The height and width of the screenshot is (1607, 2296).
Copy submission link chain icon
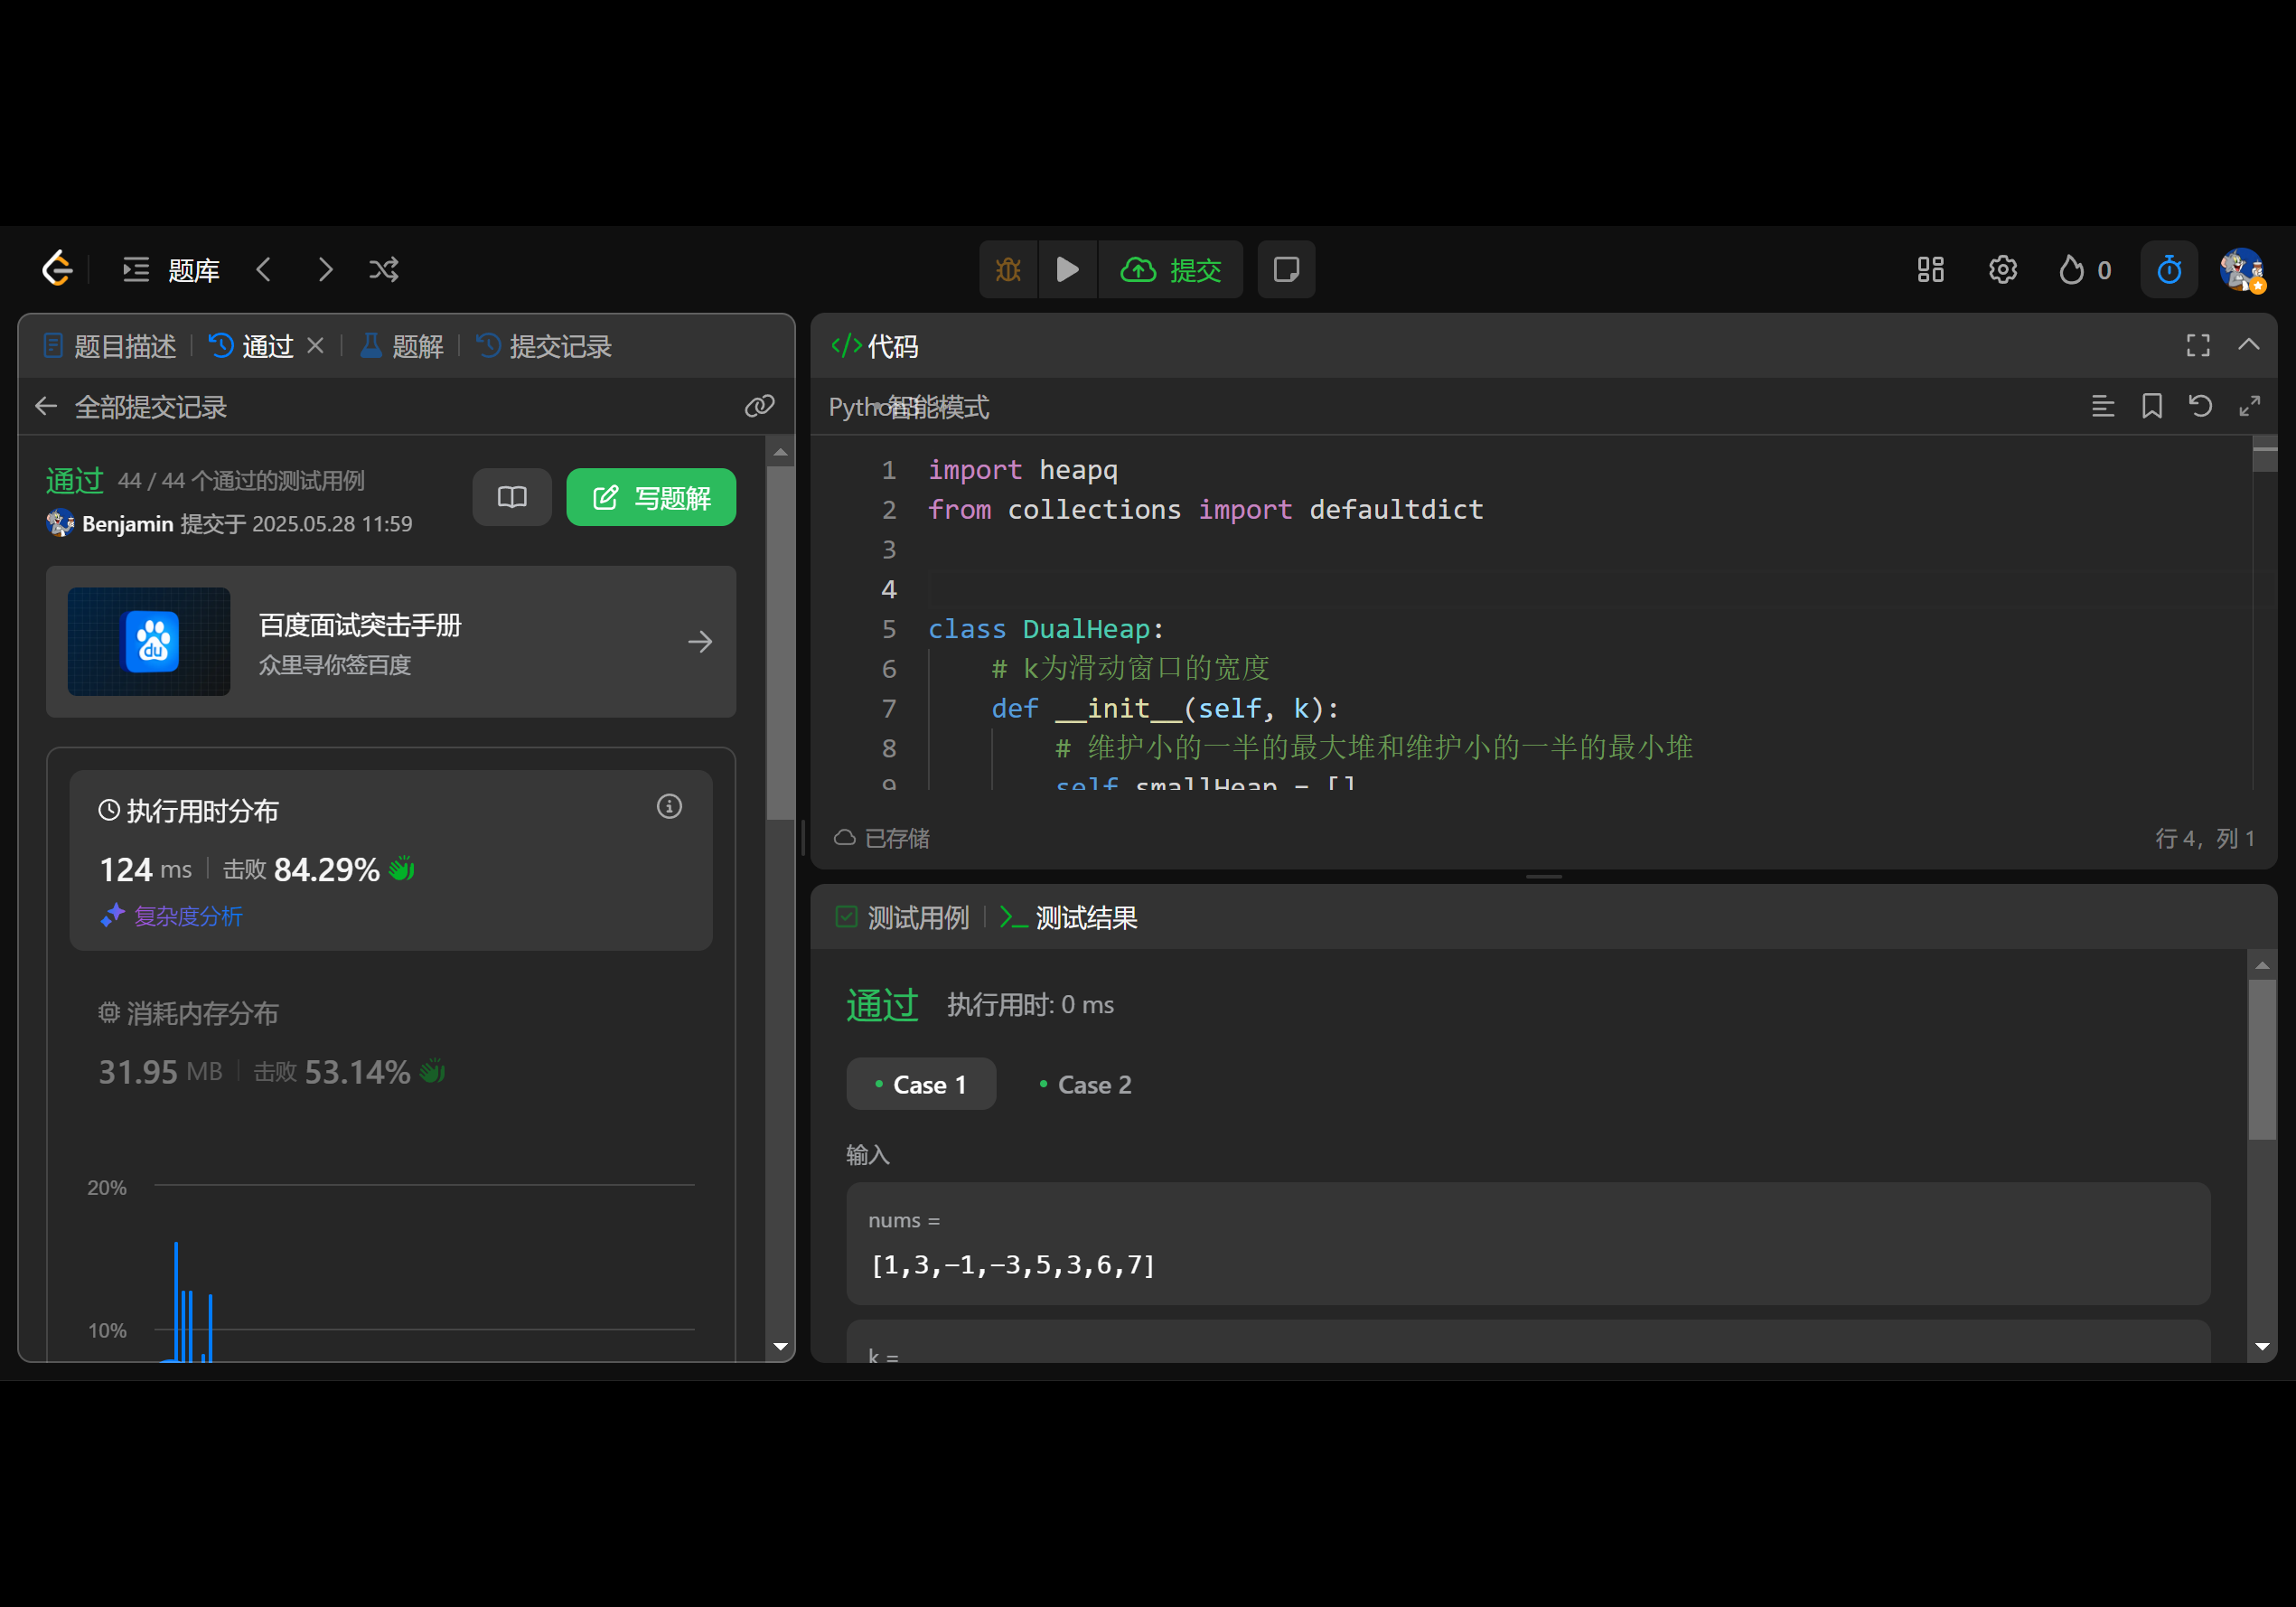pyautogui.click(x=759, y=406)
